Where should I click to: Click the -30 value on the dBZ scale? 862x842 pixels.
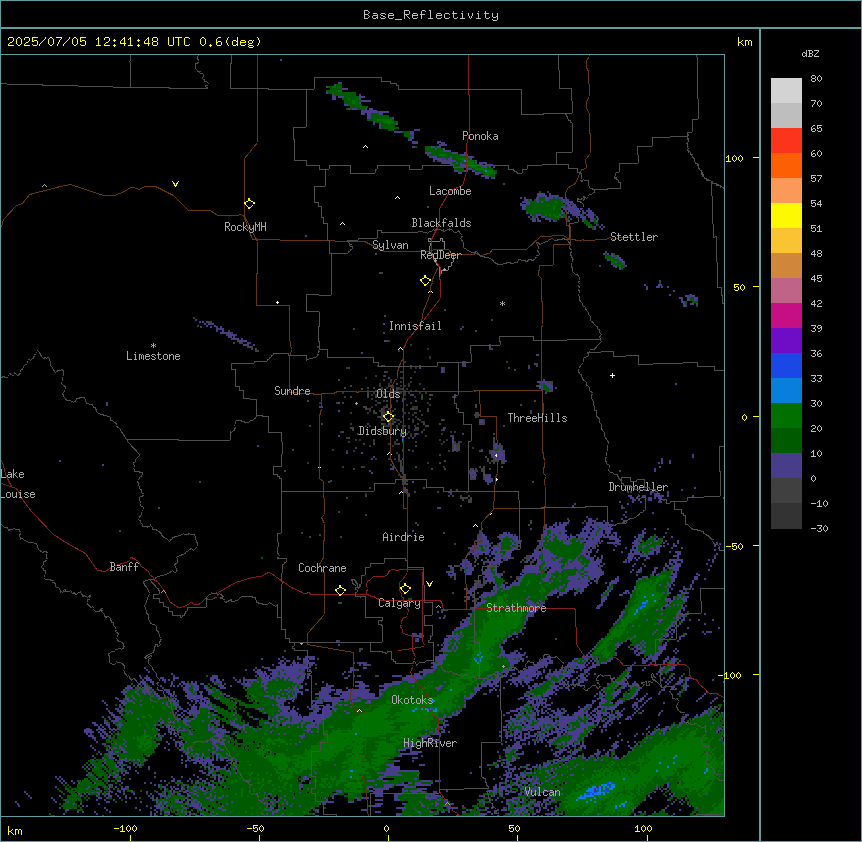(x=819, y=528)
